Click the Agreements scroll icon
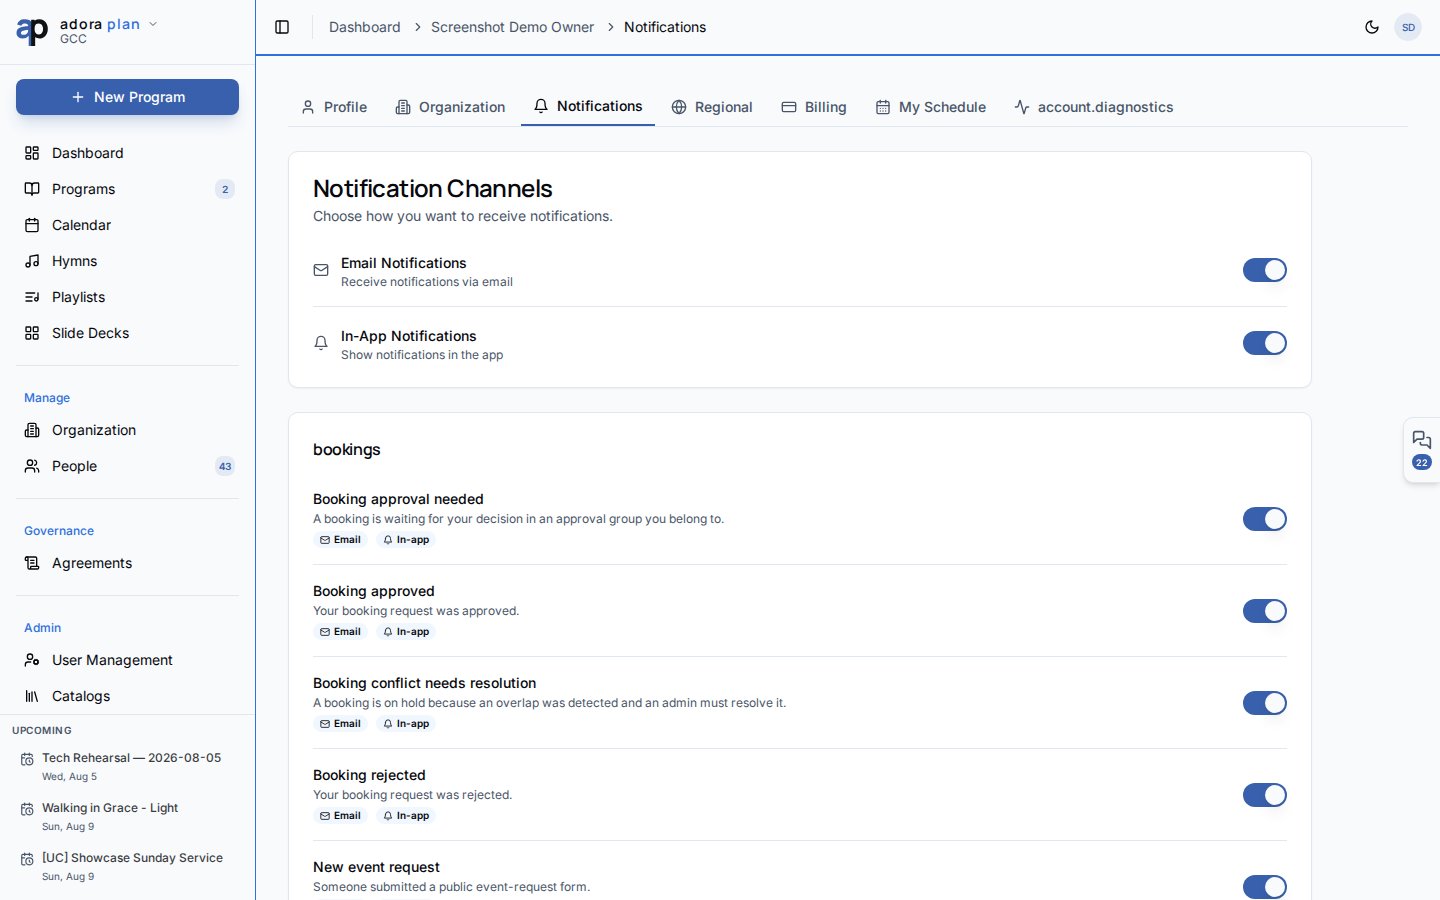The height and width of the screenshot is (900, 1440). tap(32, 563)
